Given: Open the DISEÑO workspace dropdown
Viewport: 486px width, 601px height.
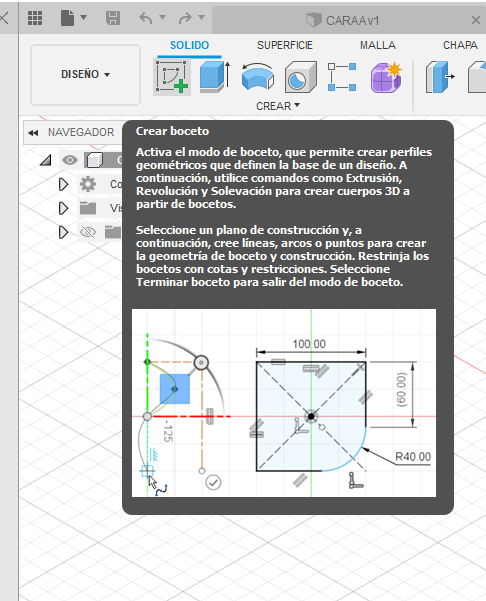Looking at the screenshot, I should coord(85,74).
